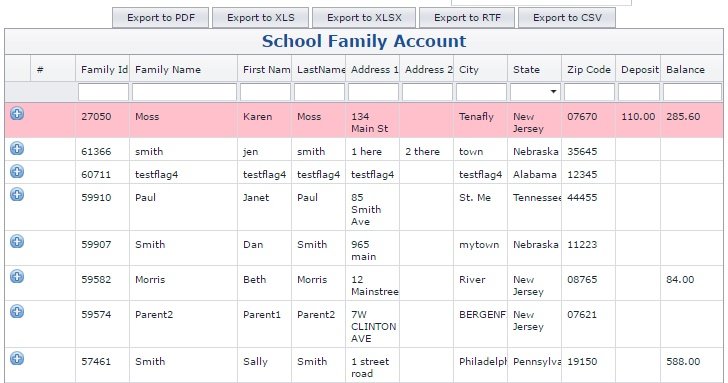
Task: Open the State filter dropdown
Action: [552, 91]
